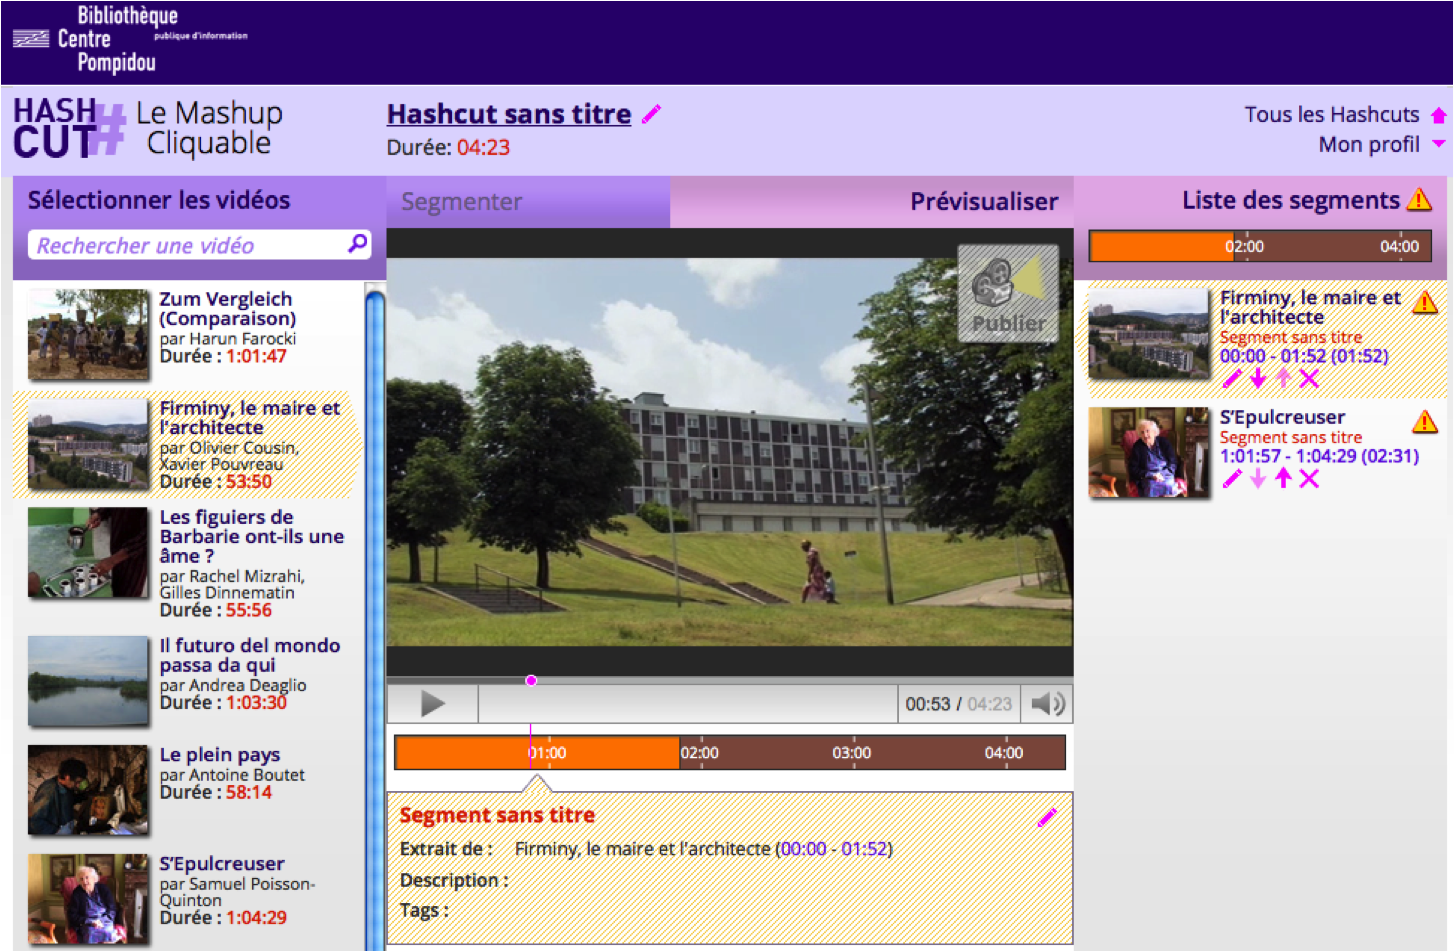Screen dimensions: 1454x952
Task: Switch to the Prévisualiser tab
Action: [x=983, y=202]
